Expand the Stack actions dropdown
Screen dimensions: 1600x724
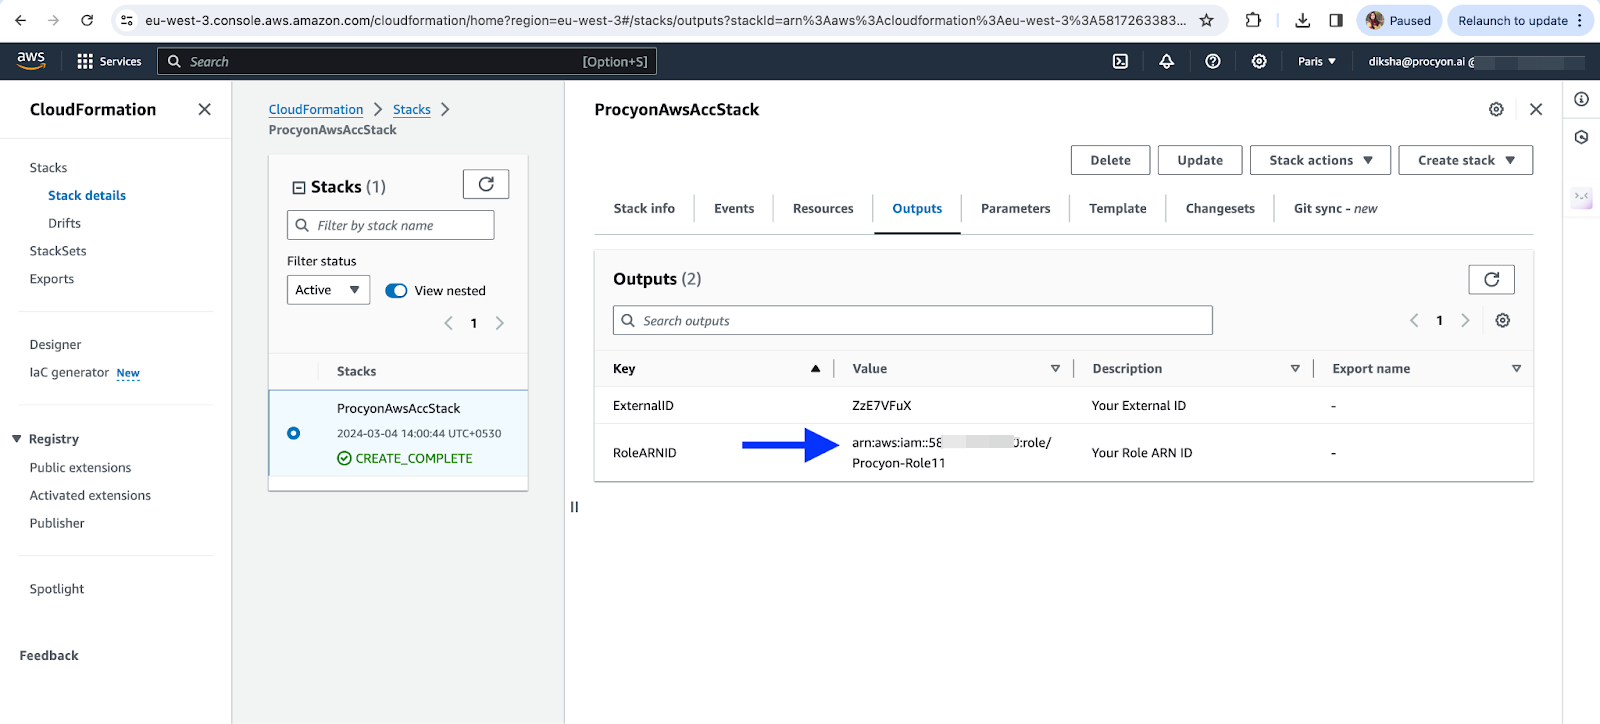pyautogui.click(x=1320, y=160)
